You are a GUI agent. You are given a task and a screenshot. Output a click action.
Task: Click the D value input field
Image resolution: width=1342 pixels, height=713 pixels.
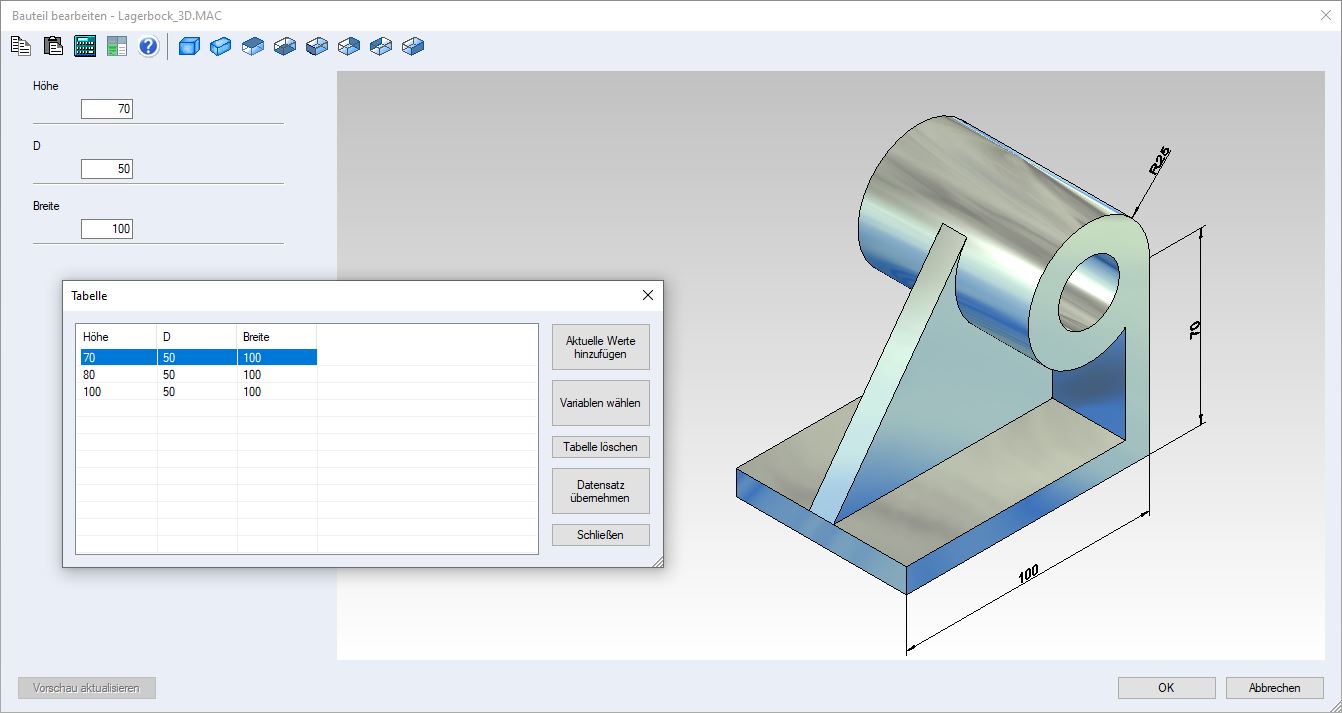pos(107,169)
